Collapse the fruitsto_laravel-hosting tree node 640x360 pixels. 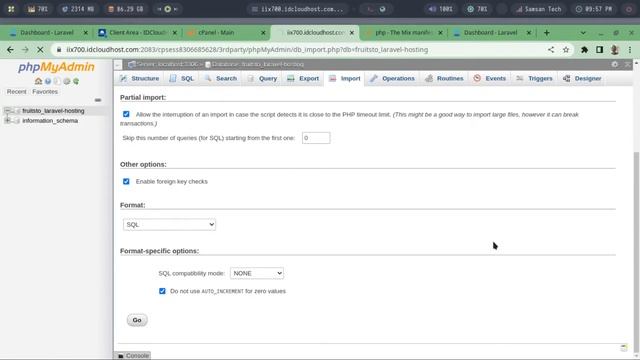(7, 111)
